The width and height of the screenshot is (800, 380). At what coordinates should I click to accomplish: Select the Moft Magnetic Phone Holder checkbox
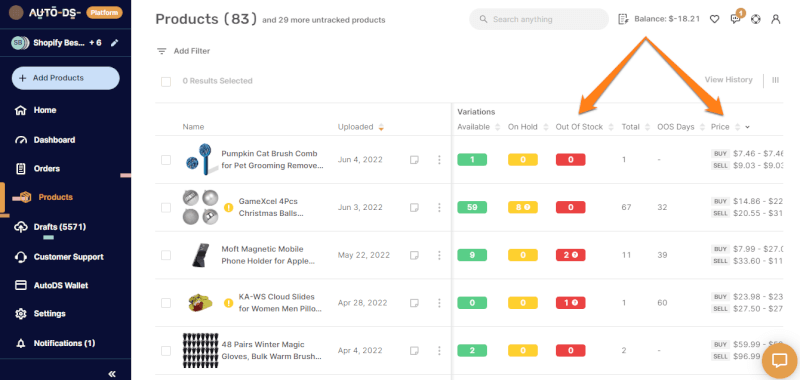(x=166, y=255)
